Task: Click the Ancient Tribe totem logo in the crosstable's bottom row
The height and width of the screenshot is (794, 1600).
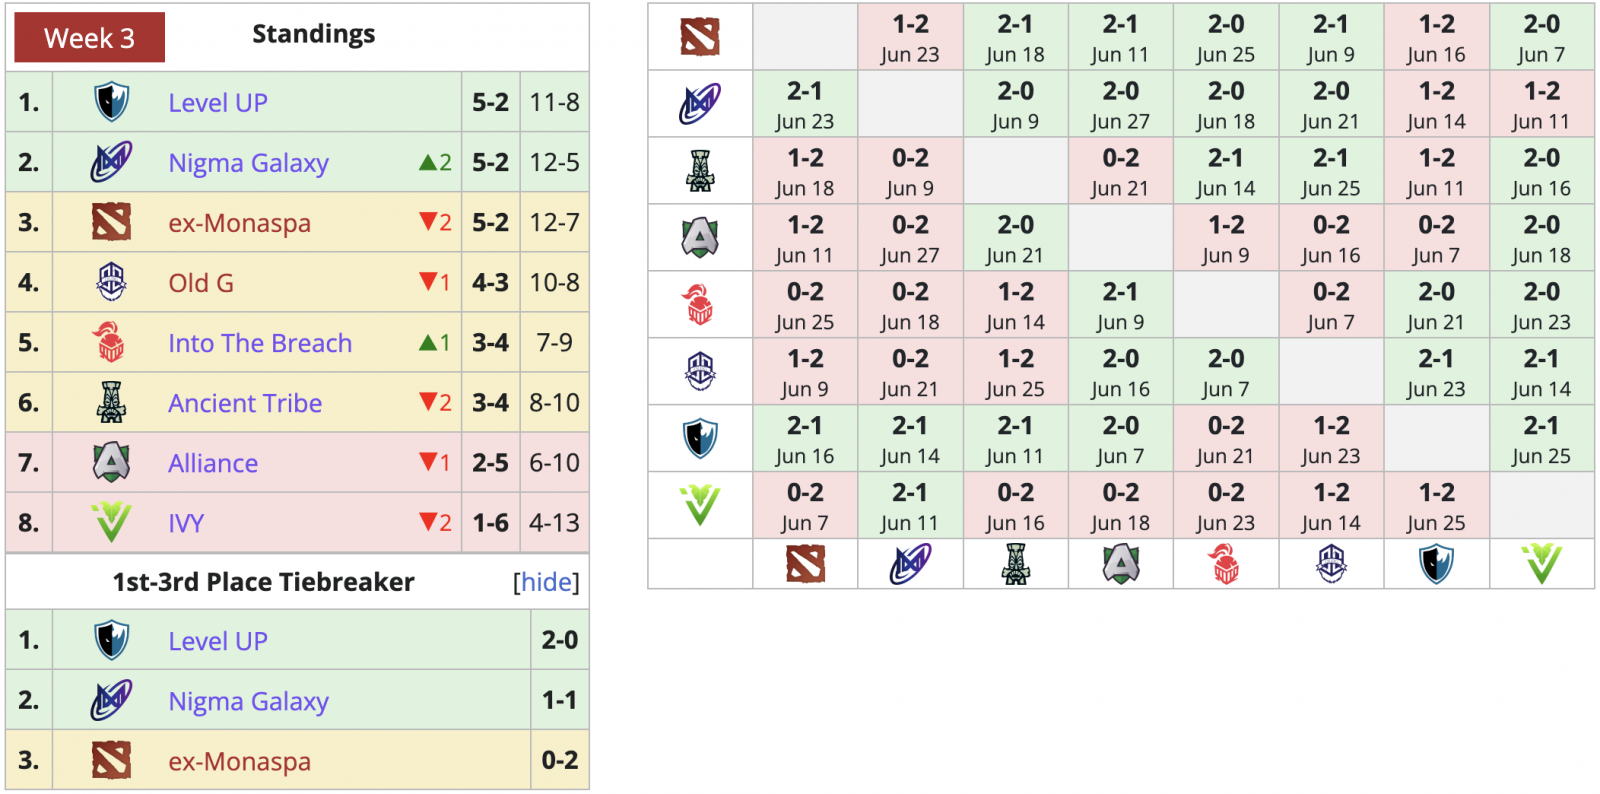Action: (x=1016, y=565)
